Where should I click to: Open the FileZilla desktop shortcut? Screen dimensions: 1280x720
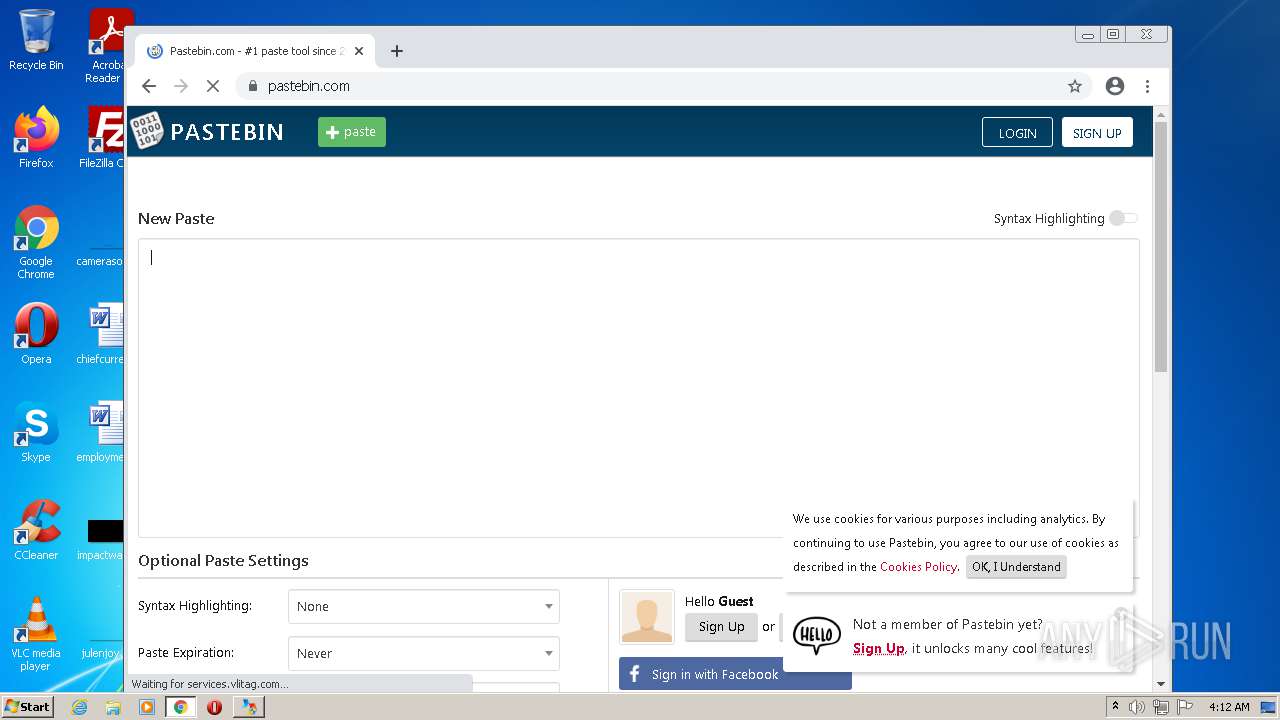(104, 138)
